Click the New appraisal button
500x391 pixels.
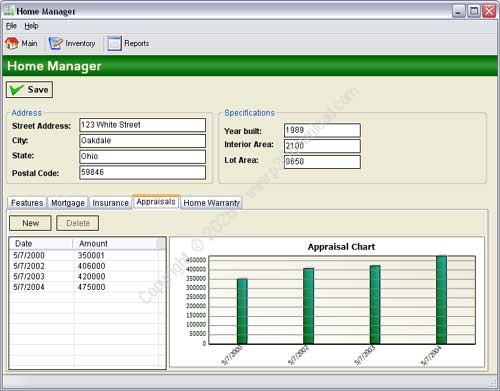[x=30, y=223]
